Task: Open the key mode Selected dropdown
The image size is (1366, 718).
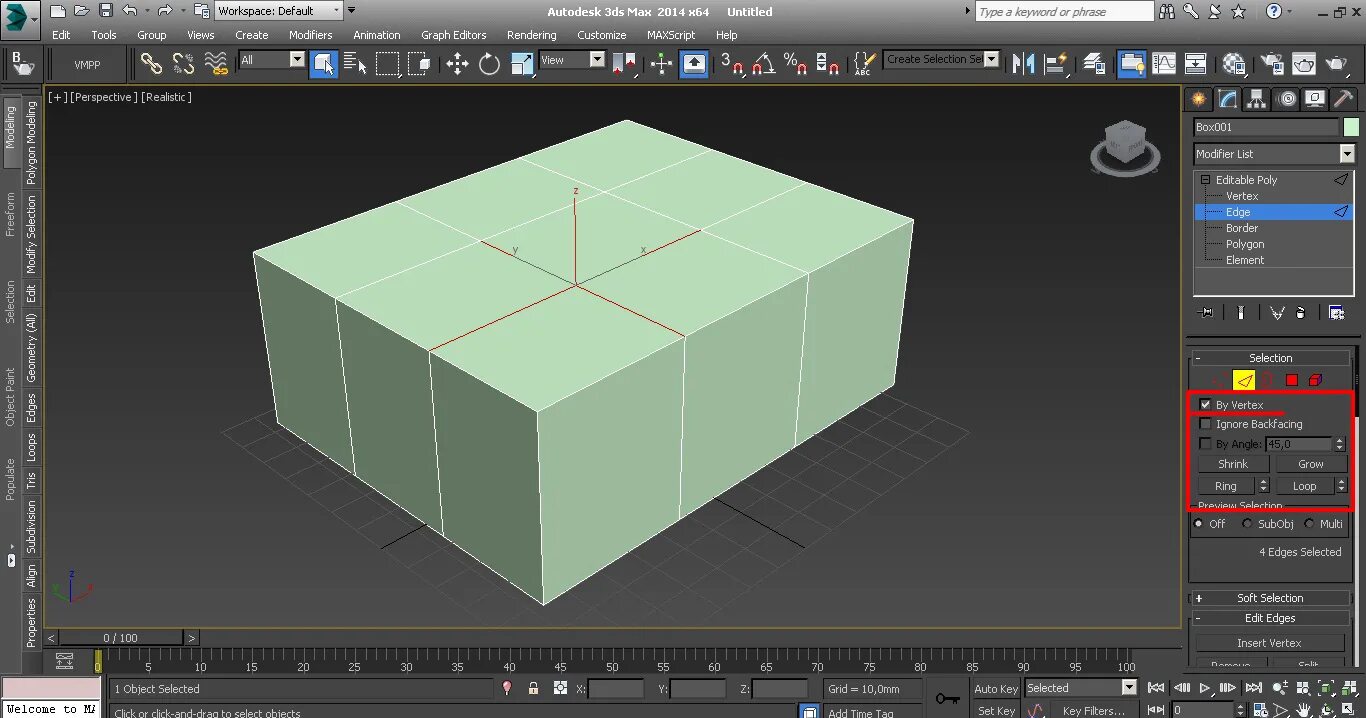Action: (1081, 688)
